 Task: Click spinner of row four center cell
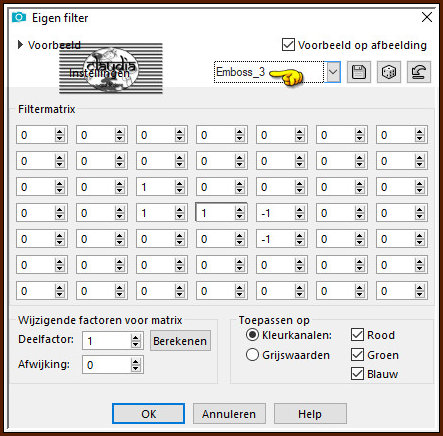click(x=240, y=213)
